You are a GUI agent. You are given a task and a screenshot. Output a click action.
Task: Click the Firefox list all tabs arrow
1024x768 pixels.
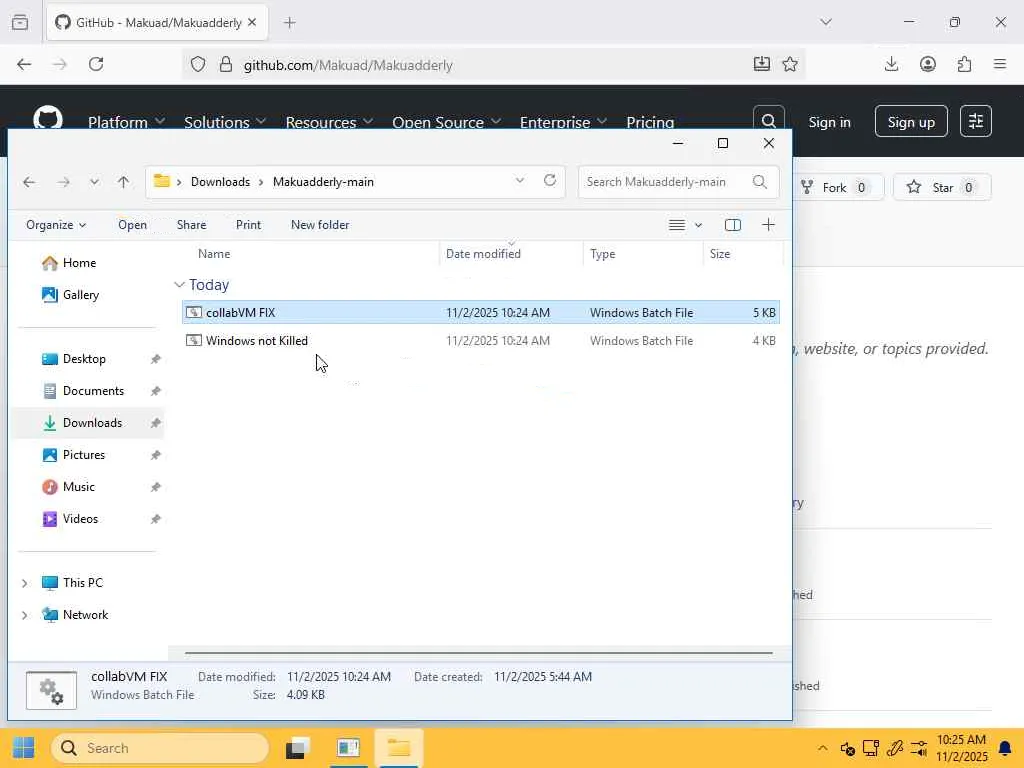coord(826,22)
